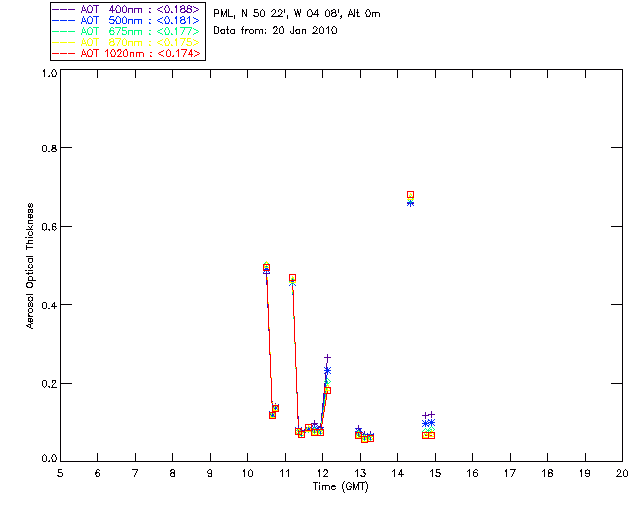The height and width of the screenshot is (512, 640).
Task: Click the x-axis tick label "9"
Action: coord(210,473)
